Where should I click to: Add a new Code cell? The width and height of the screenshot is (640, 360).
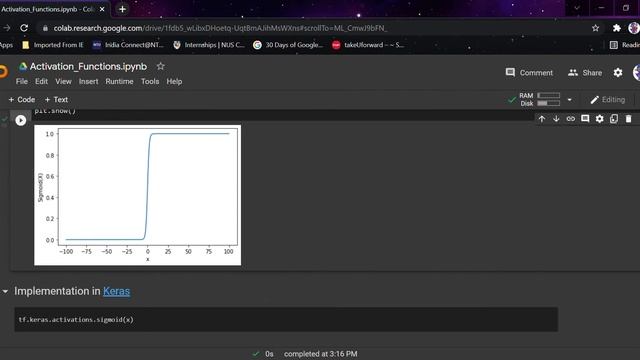22,100
